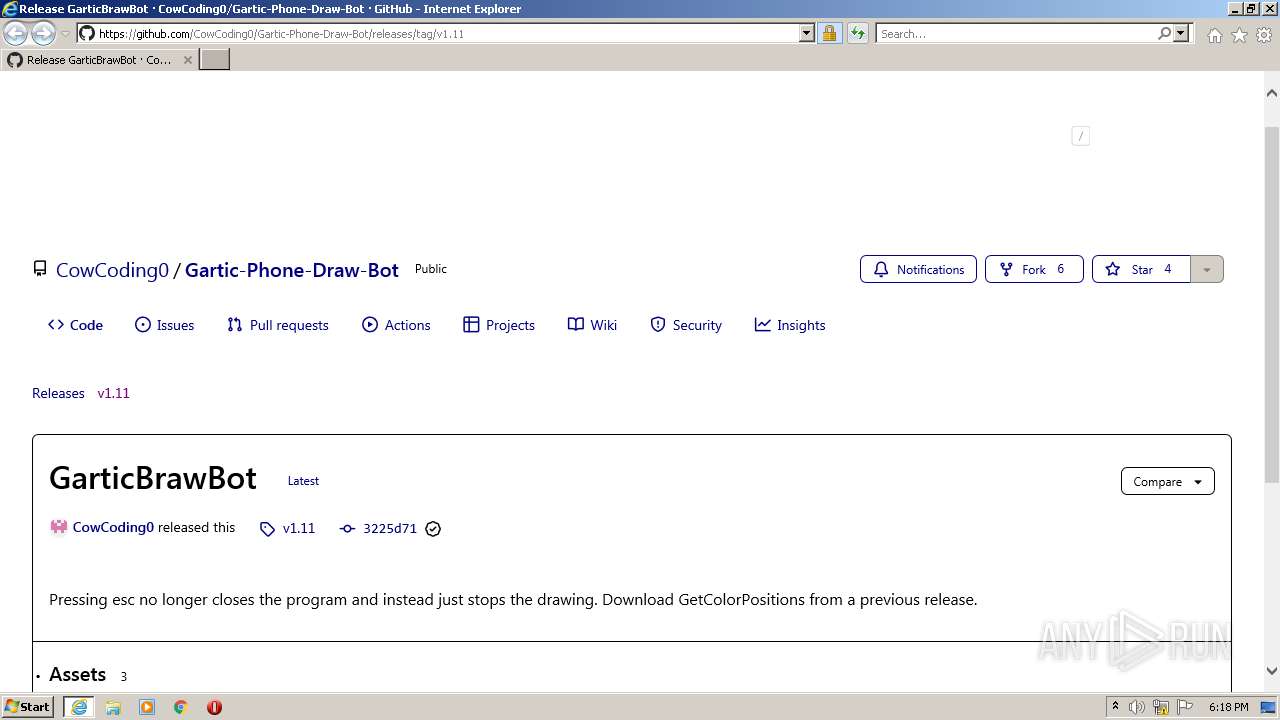The image size is (1280, 720).
Task: Click the Notifications button
Action: click(x=918, y=270)
